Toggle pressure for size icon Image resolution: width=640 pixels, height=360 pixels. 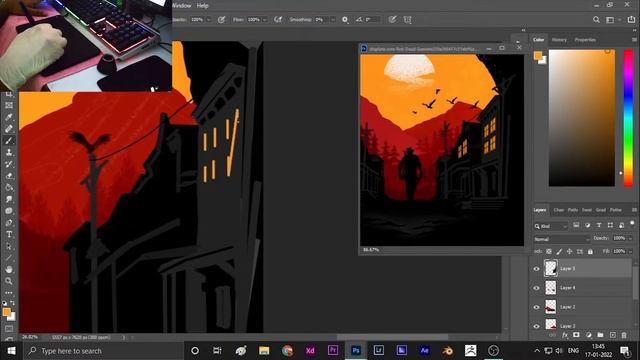point(392,19)
